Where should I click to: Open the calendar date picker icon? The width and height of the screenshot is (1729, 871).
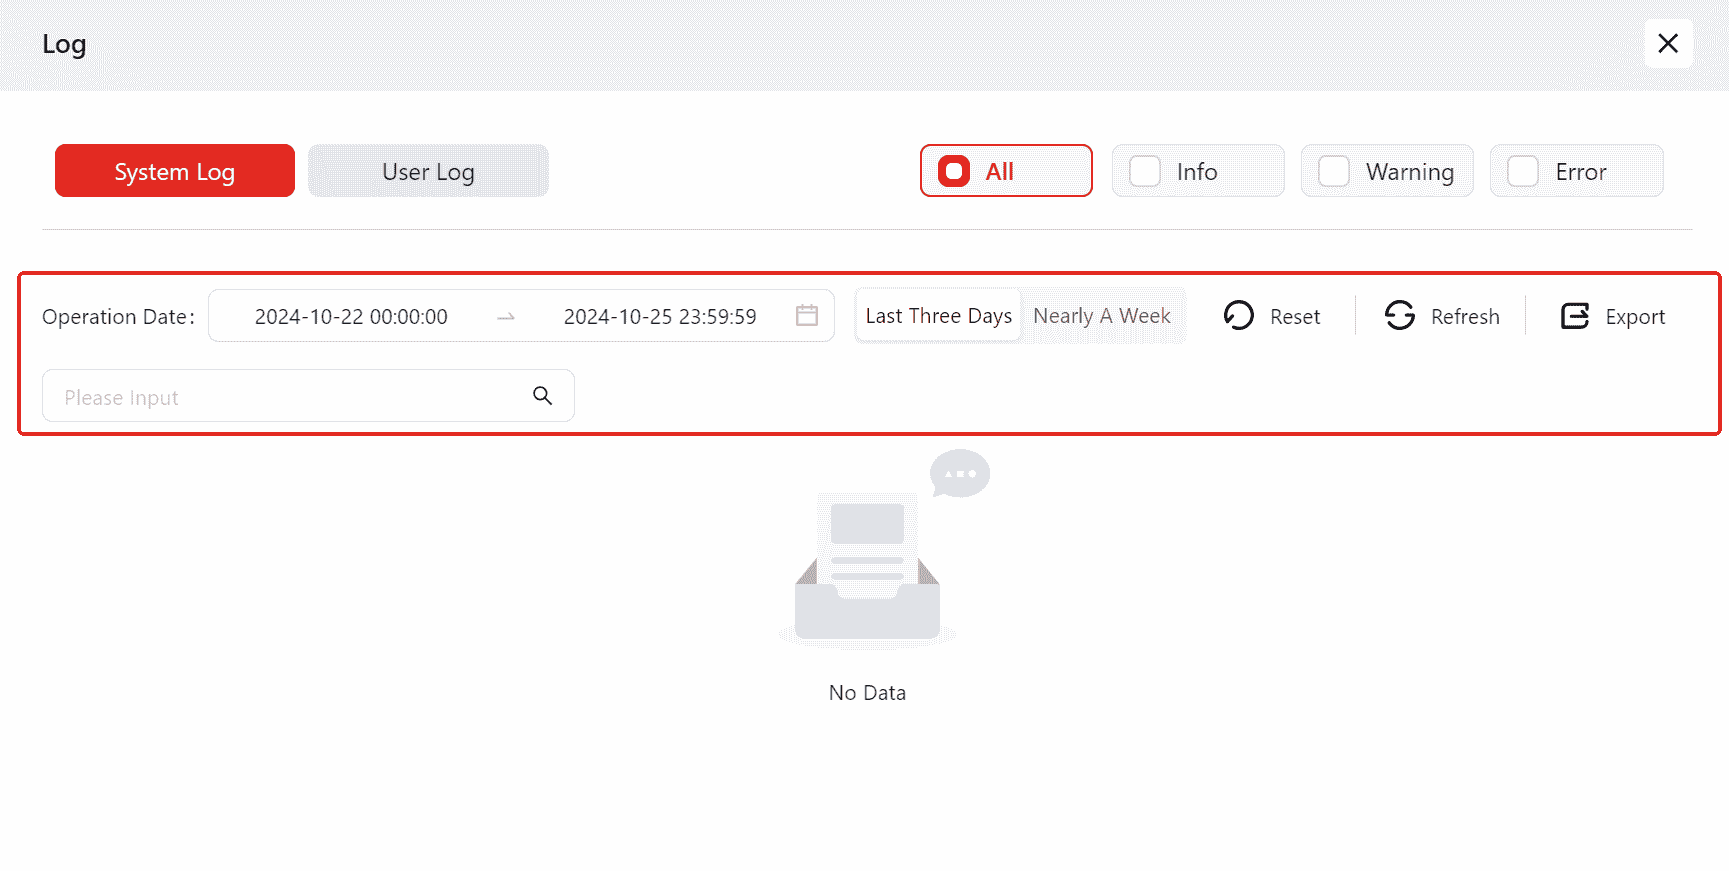[806, 316]
